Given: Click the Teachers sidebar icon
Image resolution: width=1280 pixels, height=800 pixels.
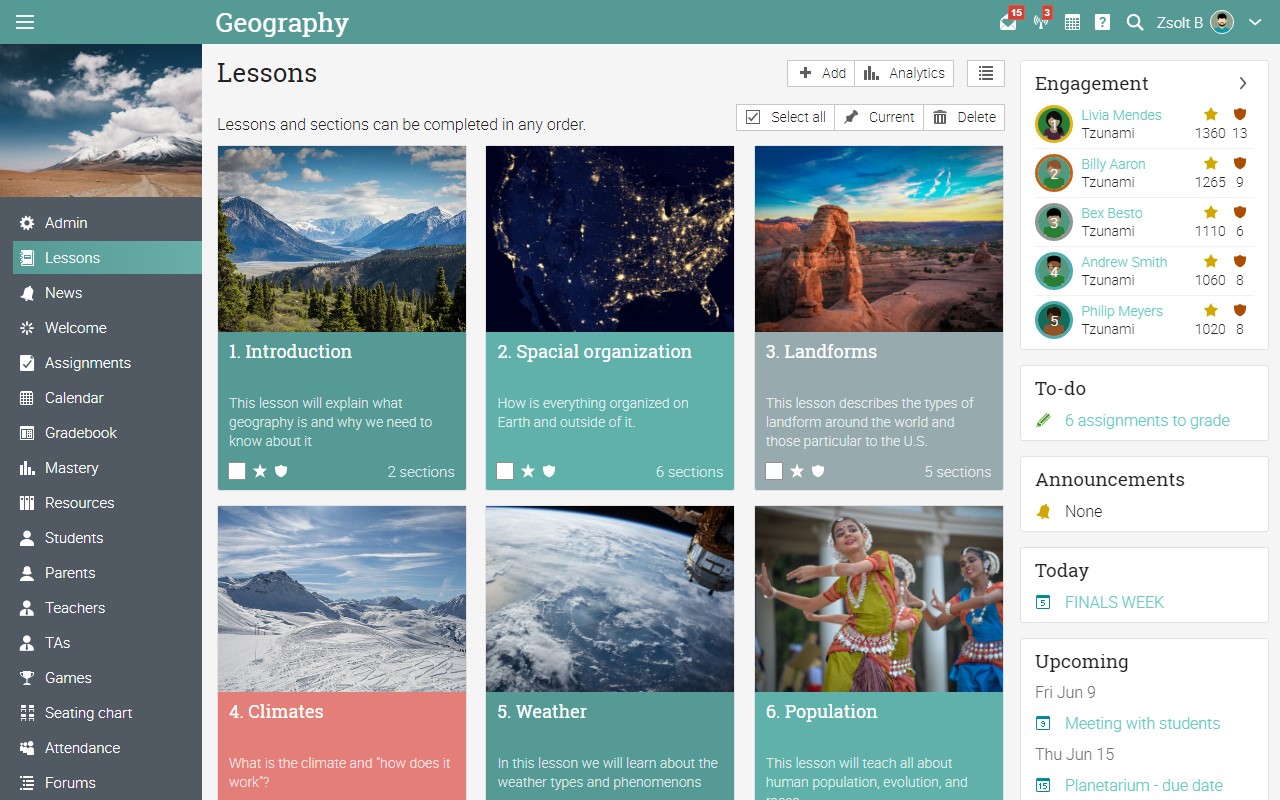Looking at the screenshot, I should click(x=27, y=608).
